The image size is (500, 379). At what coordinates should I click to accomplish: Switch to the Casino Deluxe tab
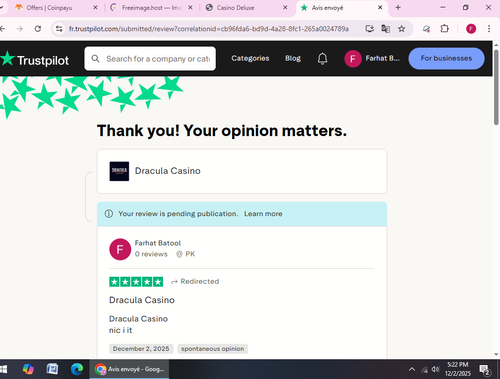[x=235, y=8]
